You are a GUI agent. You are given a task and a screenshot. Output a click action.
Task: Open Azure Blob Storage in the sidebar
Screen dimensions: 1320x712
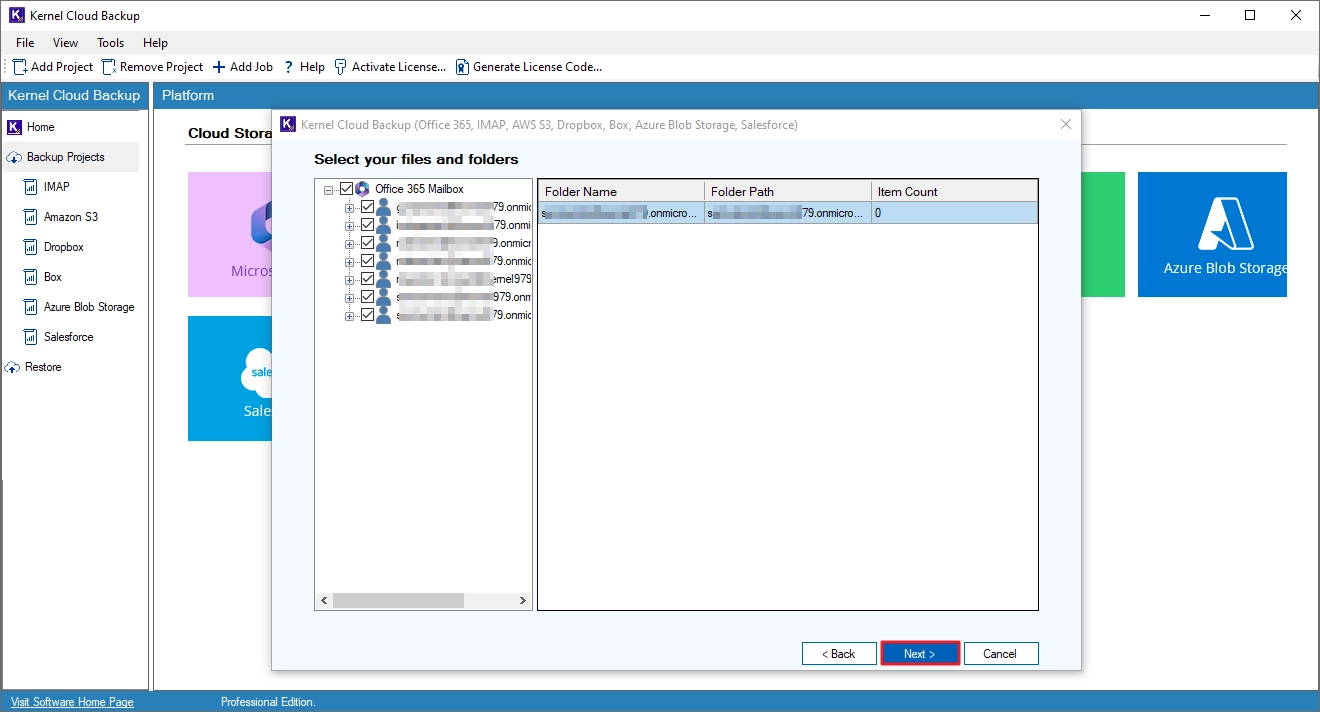point(79,307)
